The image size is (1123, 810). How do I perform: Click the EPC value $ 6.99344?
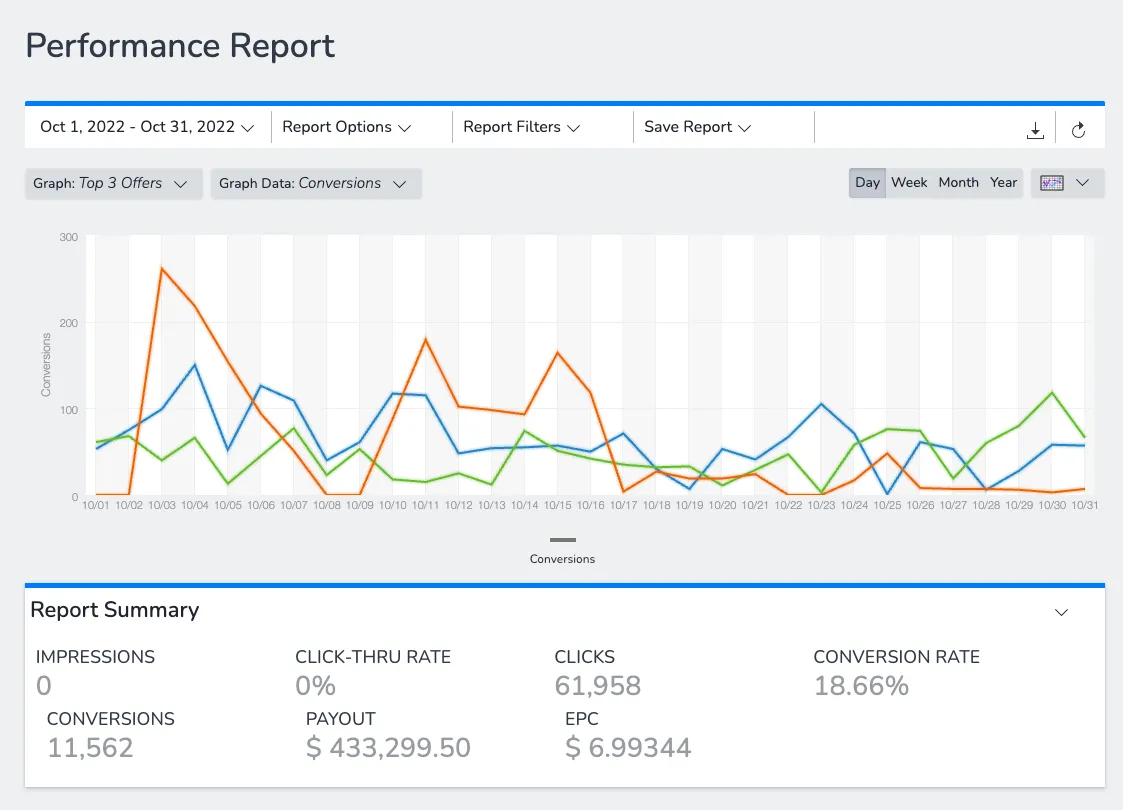628,748
